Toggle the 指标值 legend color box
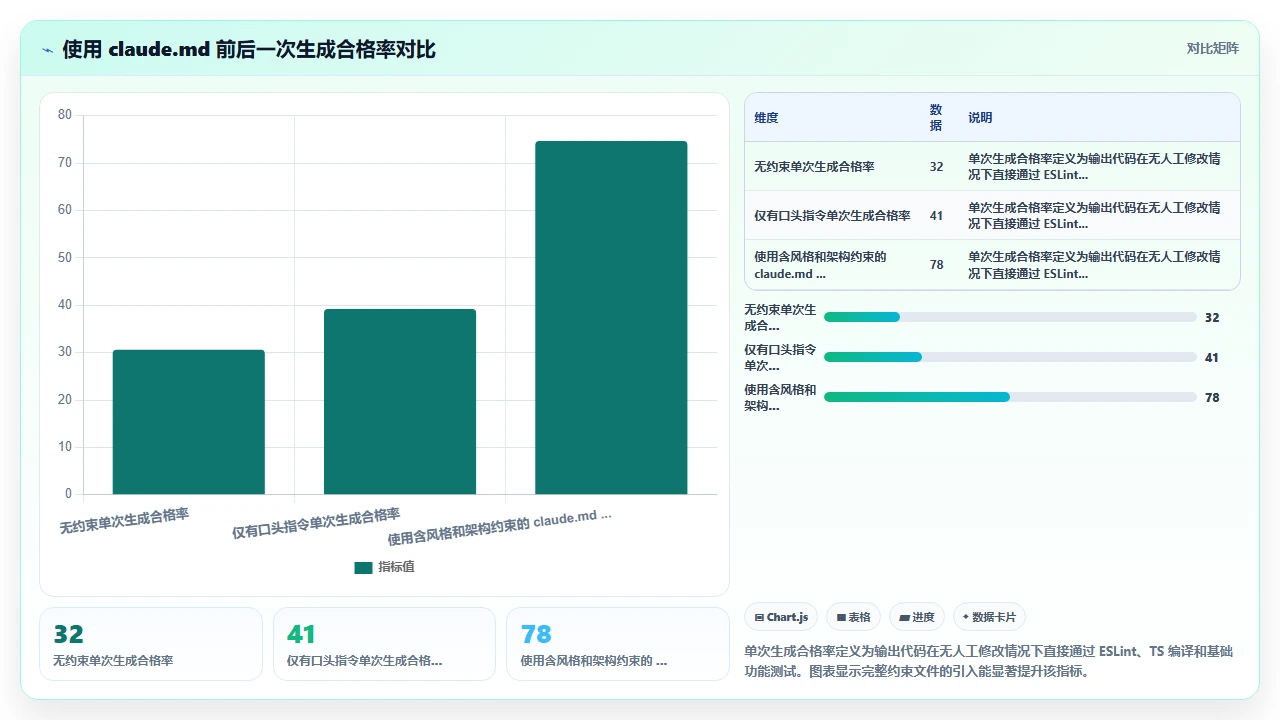This screenshot has width=1280, height=720. pyautogui.click(x=363, y=567)
